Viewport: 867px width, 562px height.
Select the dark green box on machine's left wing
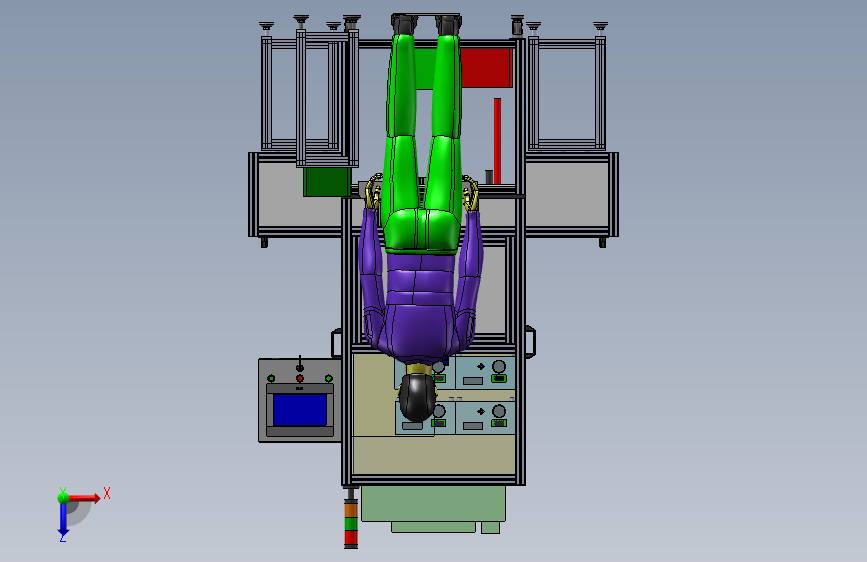[327, 182]
